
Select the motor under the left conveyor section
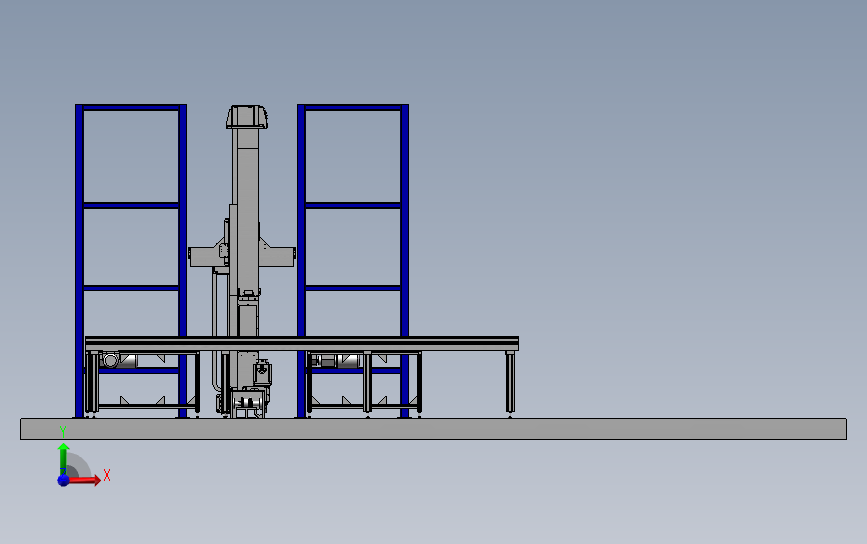(x=118, y=360)
